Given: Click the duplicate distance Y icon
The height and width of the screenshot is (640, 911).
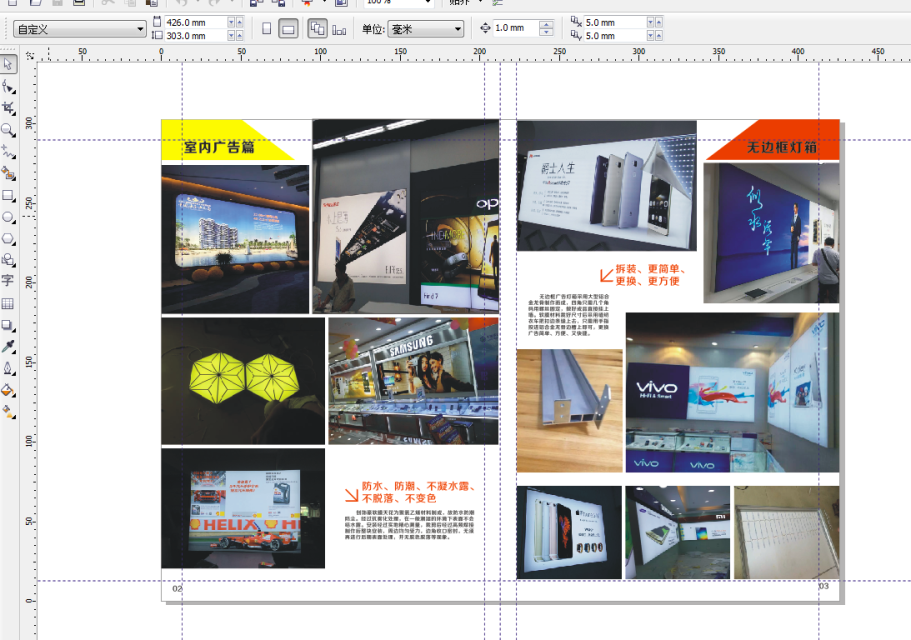Looking at the screenshot, I should pos(576,35).
